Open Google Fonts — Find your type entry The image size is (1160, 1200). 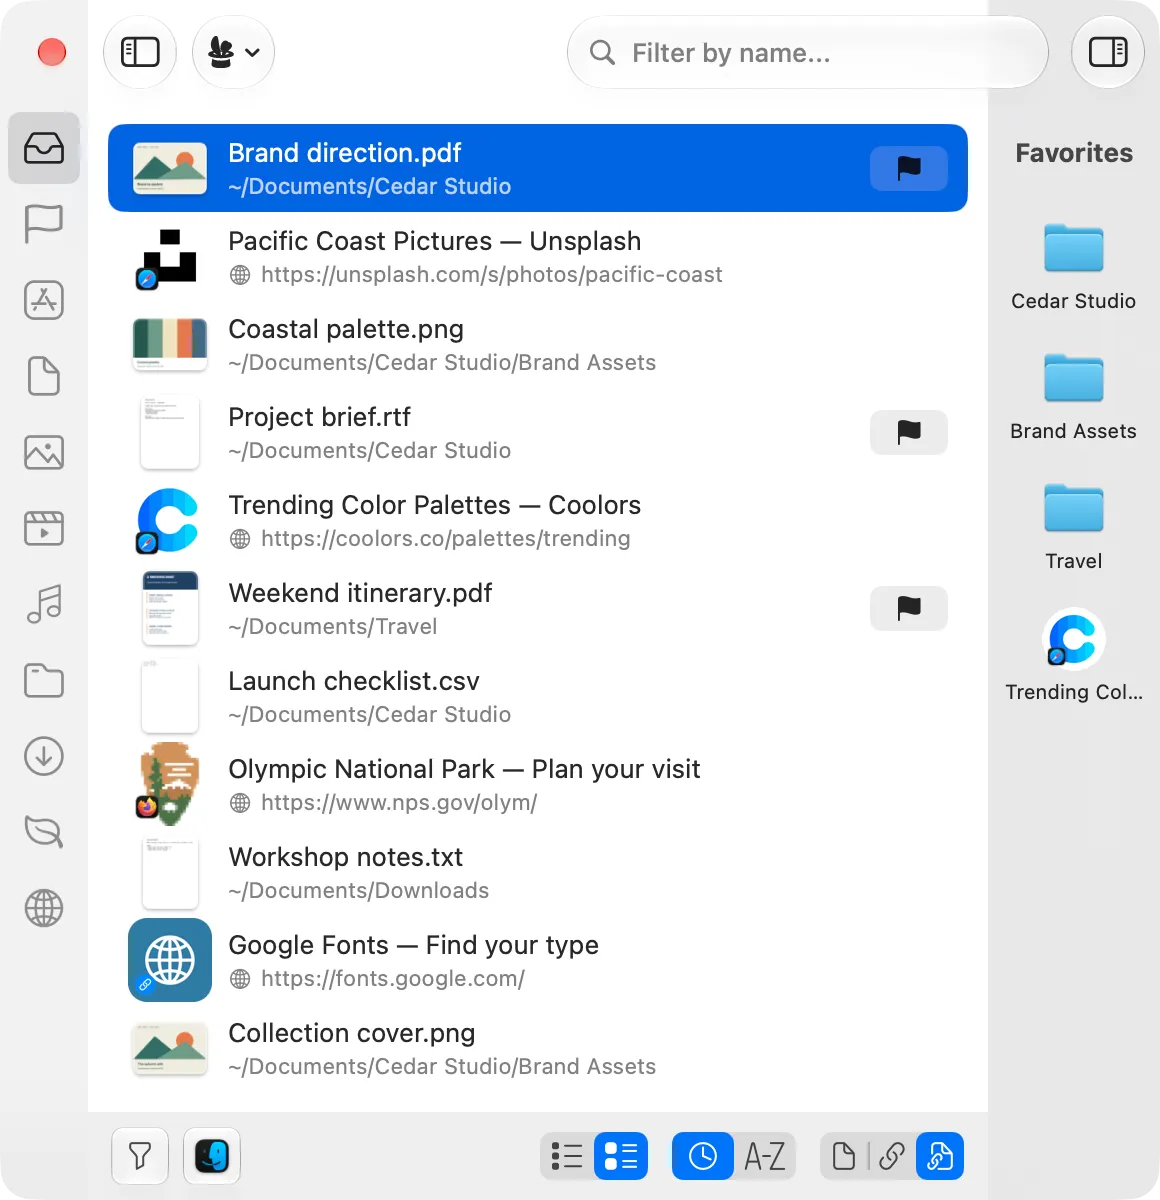coord(538,960)
